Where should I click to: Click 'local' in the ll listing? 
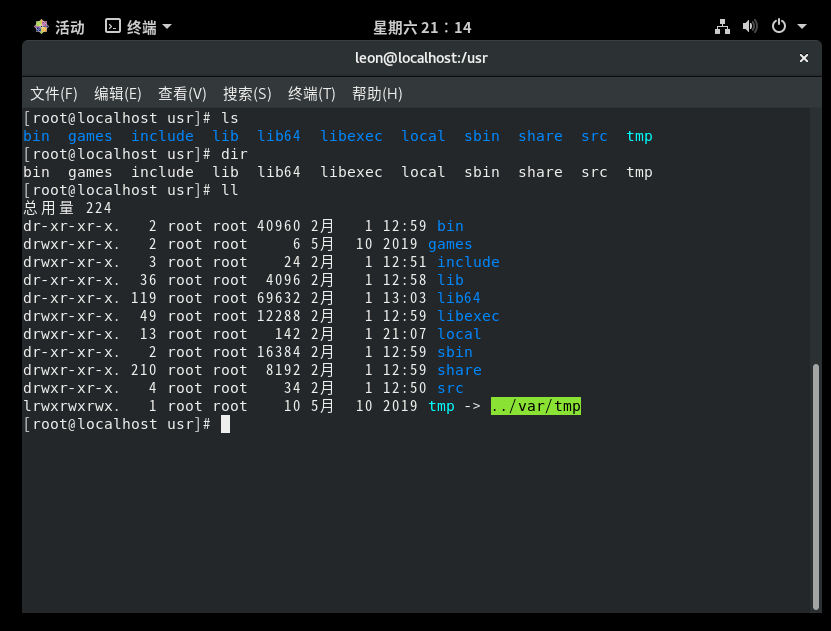click(459, 334)
